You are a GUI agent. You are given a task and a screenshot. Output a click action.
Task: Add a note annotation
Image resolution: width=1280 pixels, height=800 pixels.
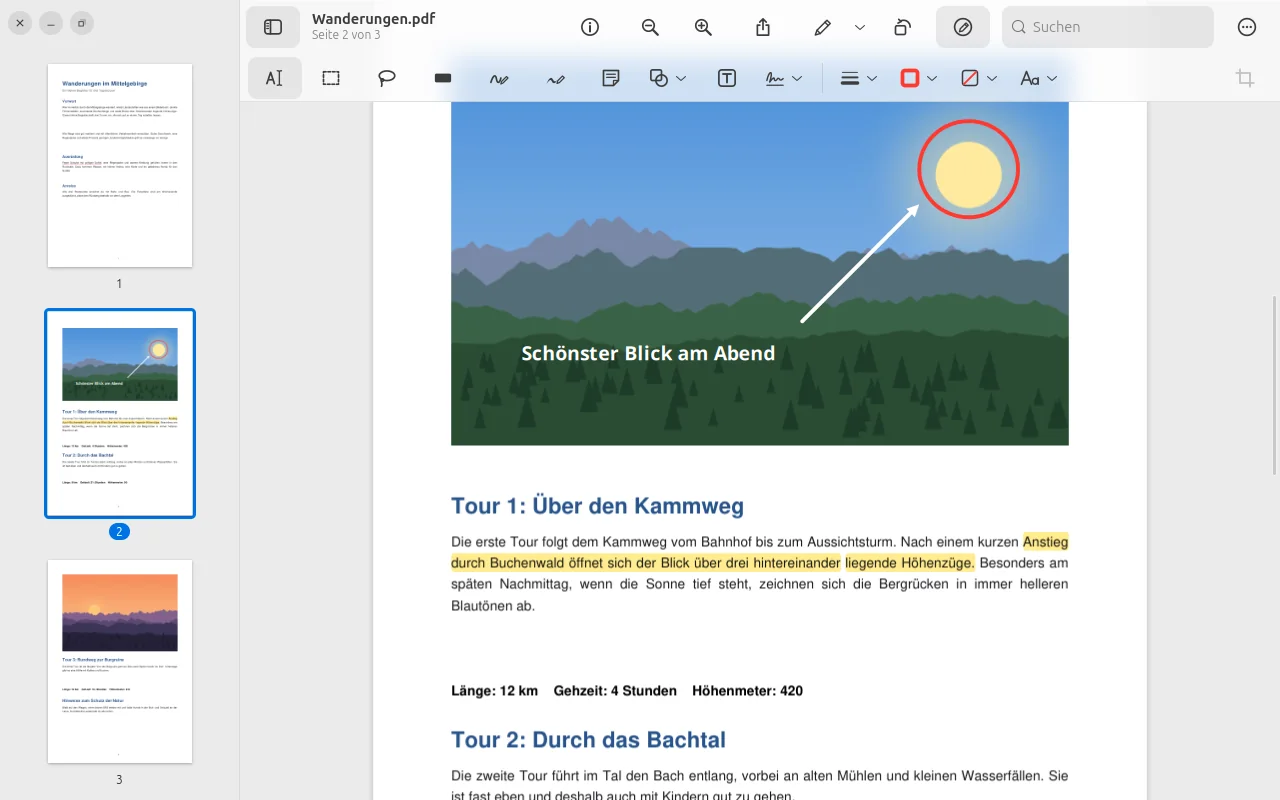[611, 78]
